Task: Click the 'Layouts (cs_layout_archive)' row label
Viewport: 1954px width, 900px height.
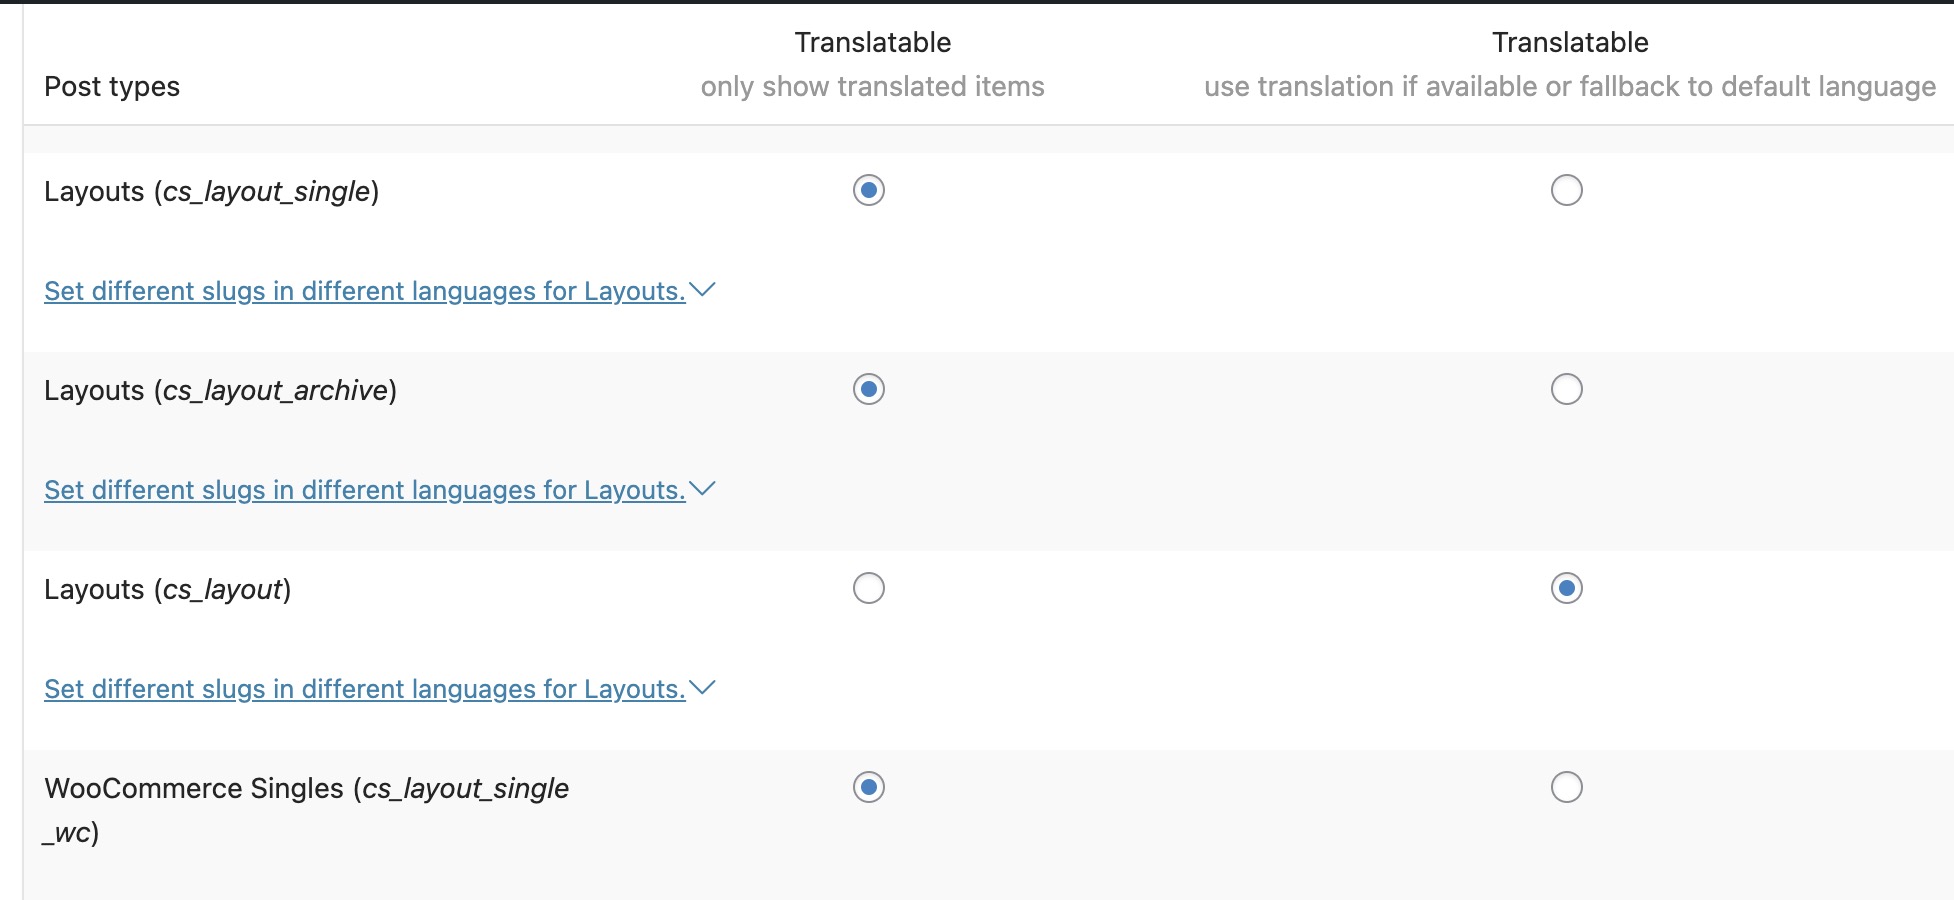Action: pyautogui.click(x=220, y=390)
